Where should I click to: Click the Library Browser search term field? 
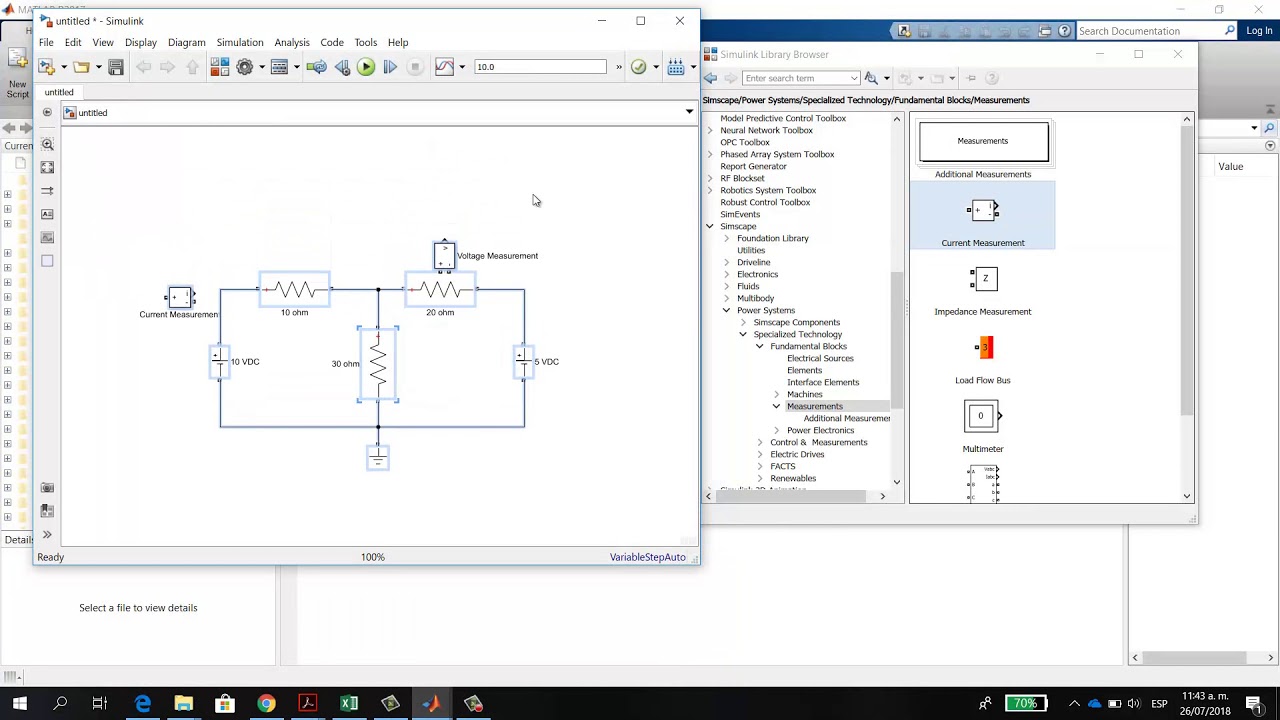tap(801, 78)
